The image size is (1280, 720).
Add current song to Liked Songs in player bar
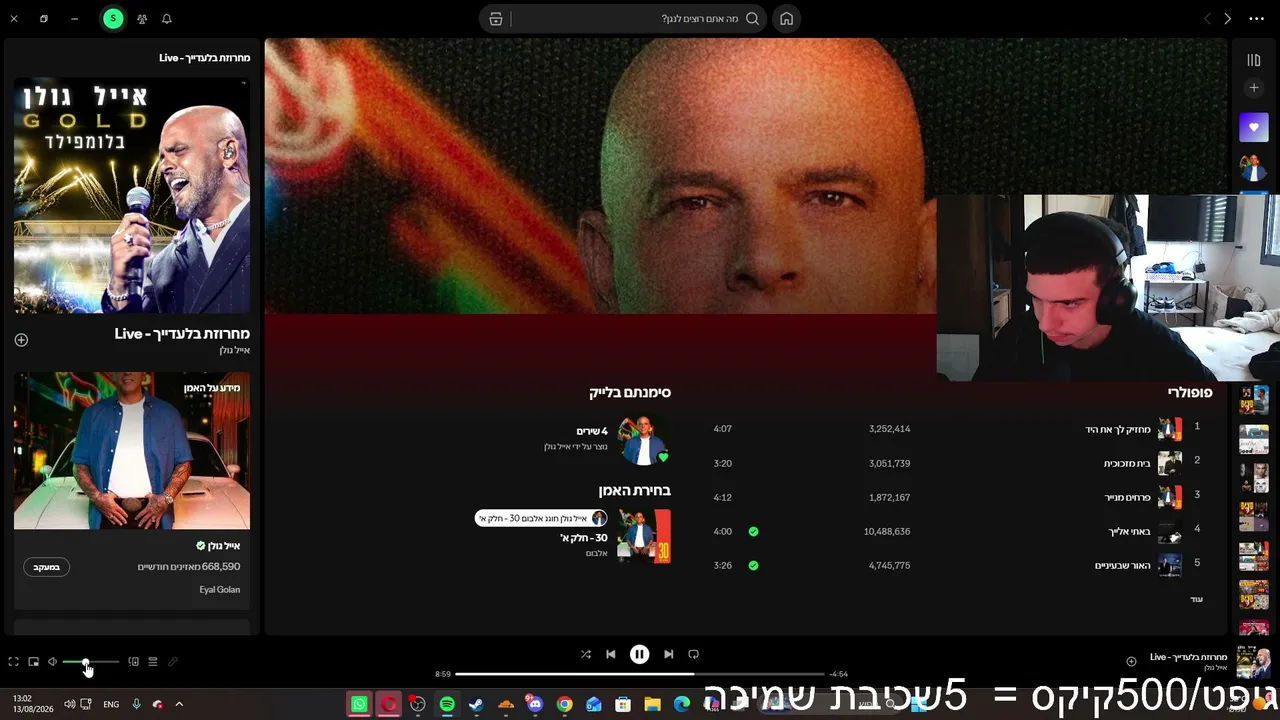1131,661
